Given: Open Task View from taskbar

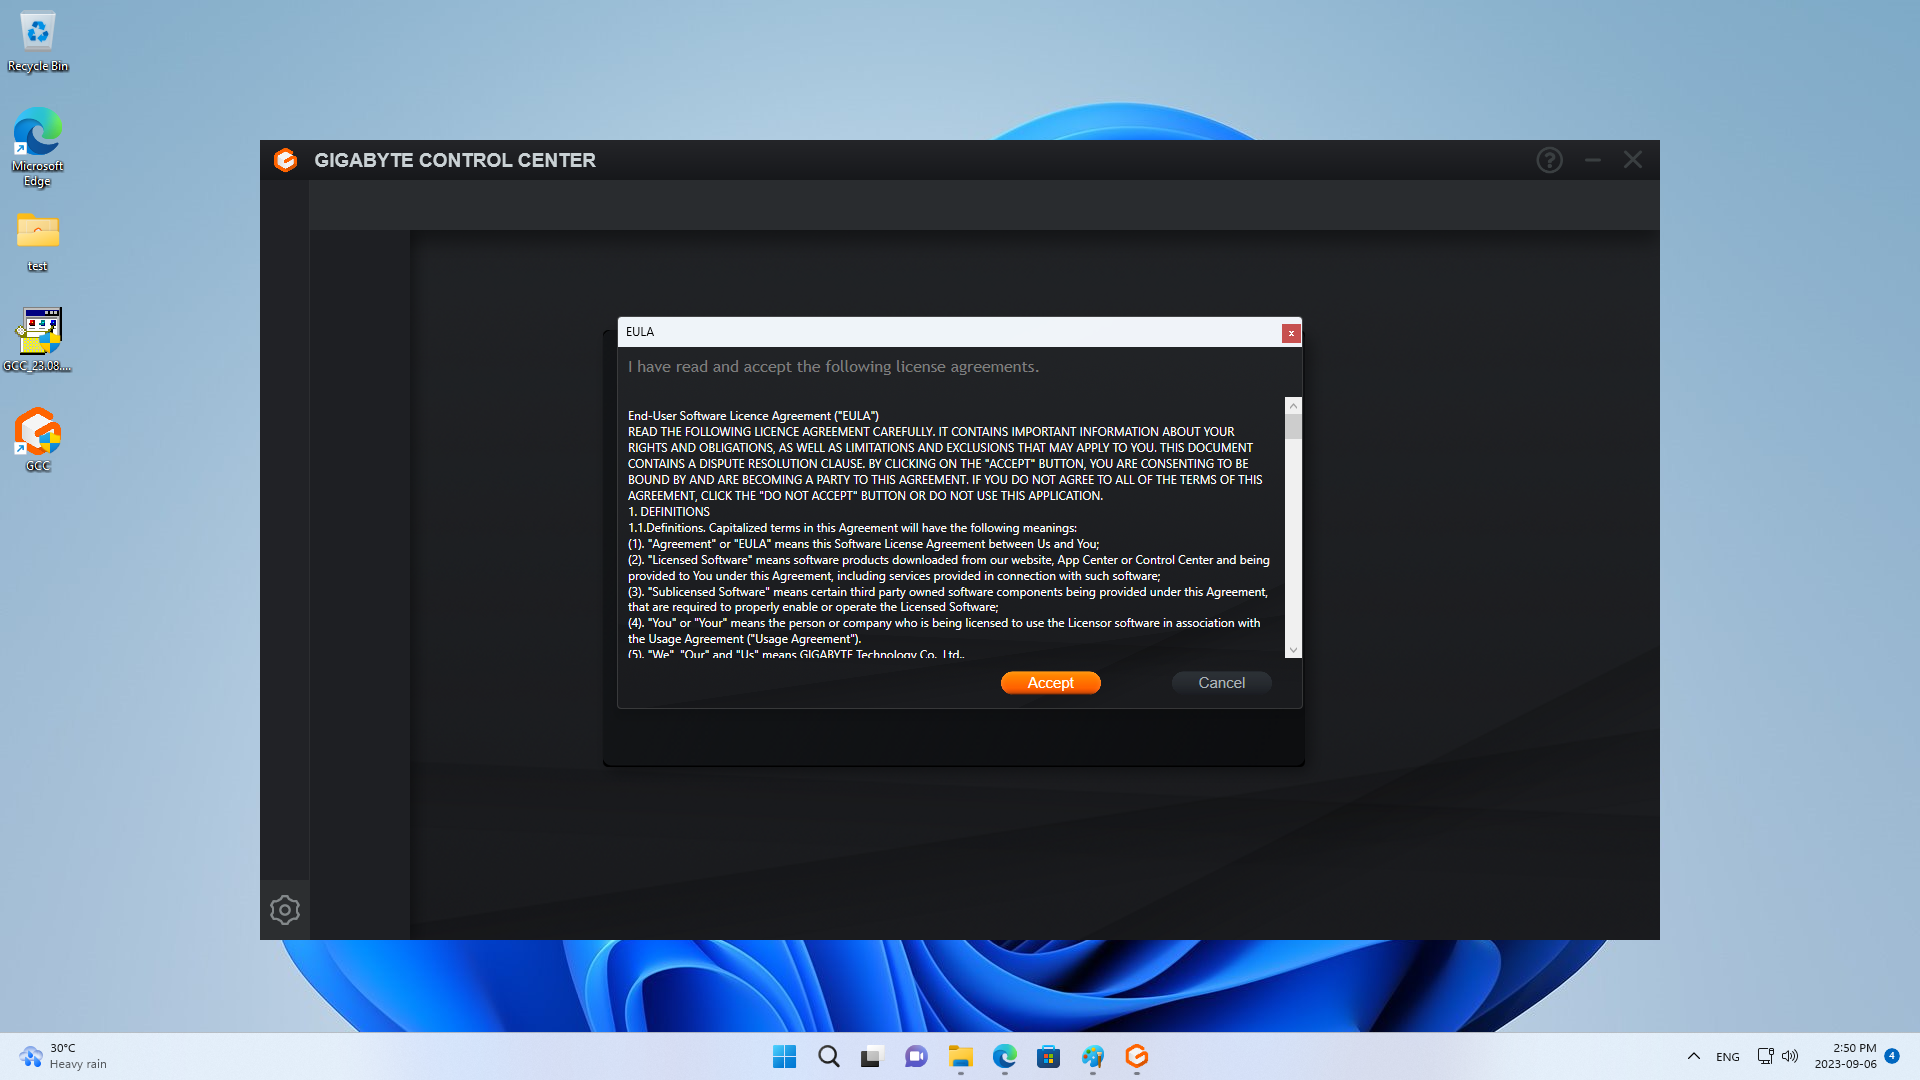Looking at the screenshot, I should [x=872, y=1057].
